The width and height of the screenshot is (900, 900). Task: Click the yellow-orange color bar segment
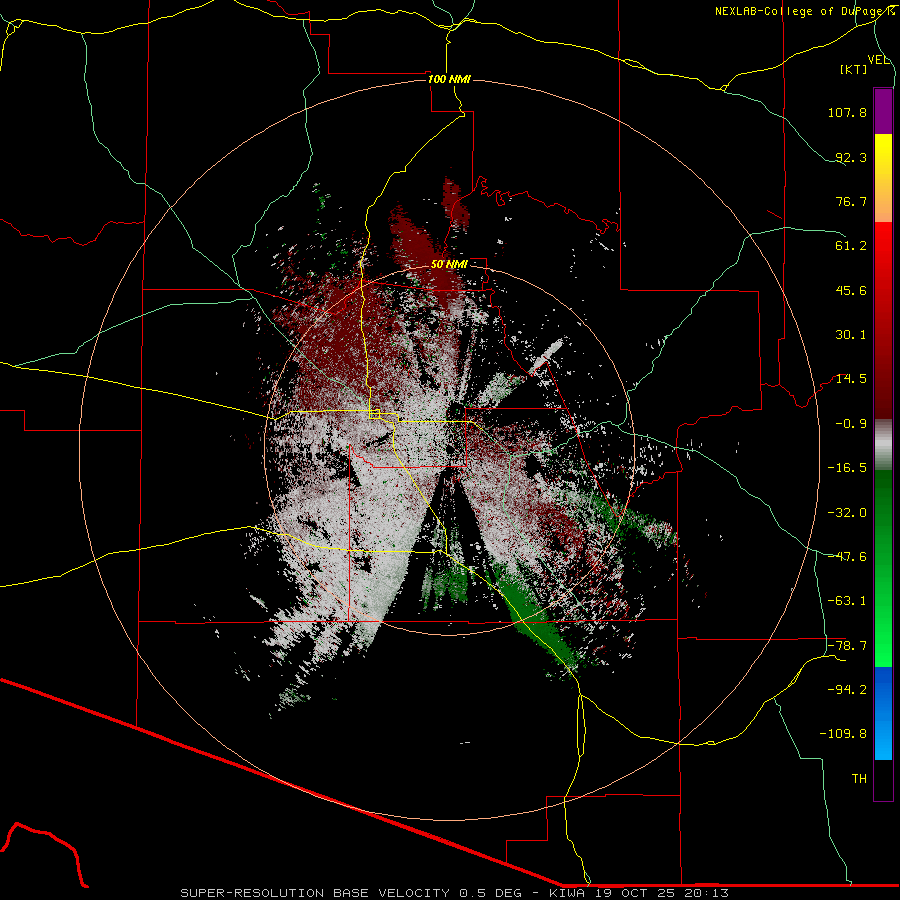(883, 178)
